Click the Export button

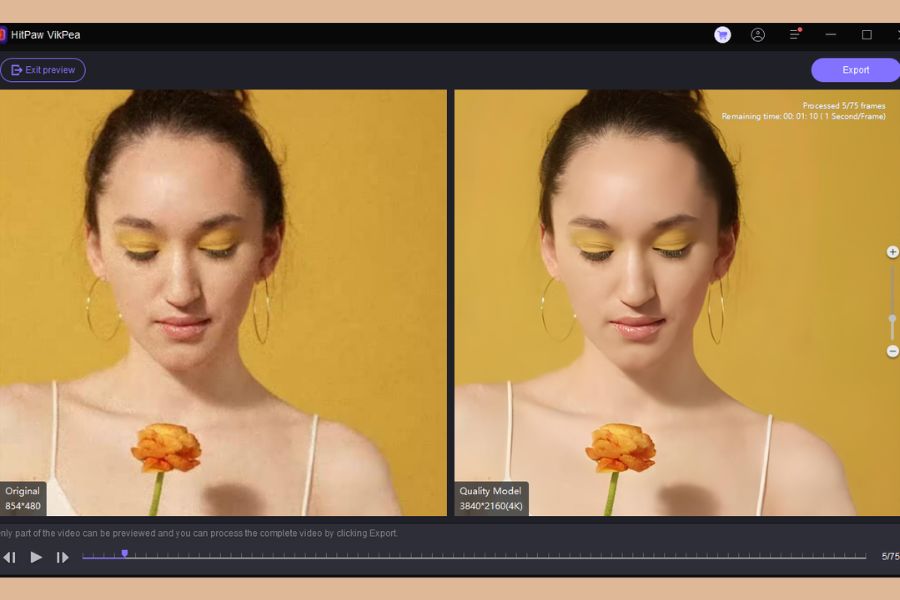856,70
